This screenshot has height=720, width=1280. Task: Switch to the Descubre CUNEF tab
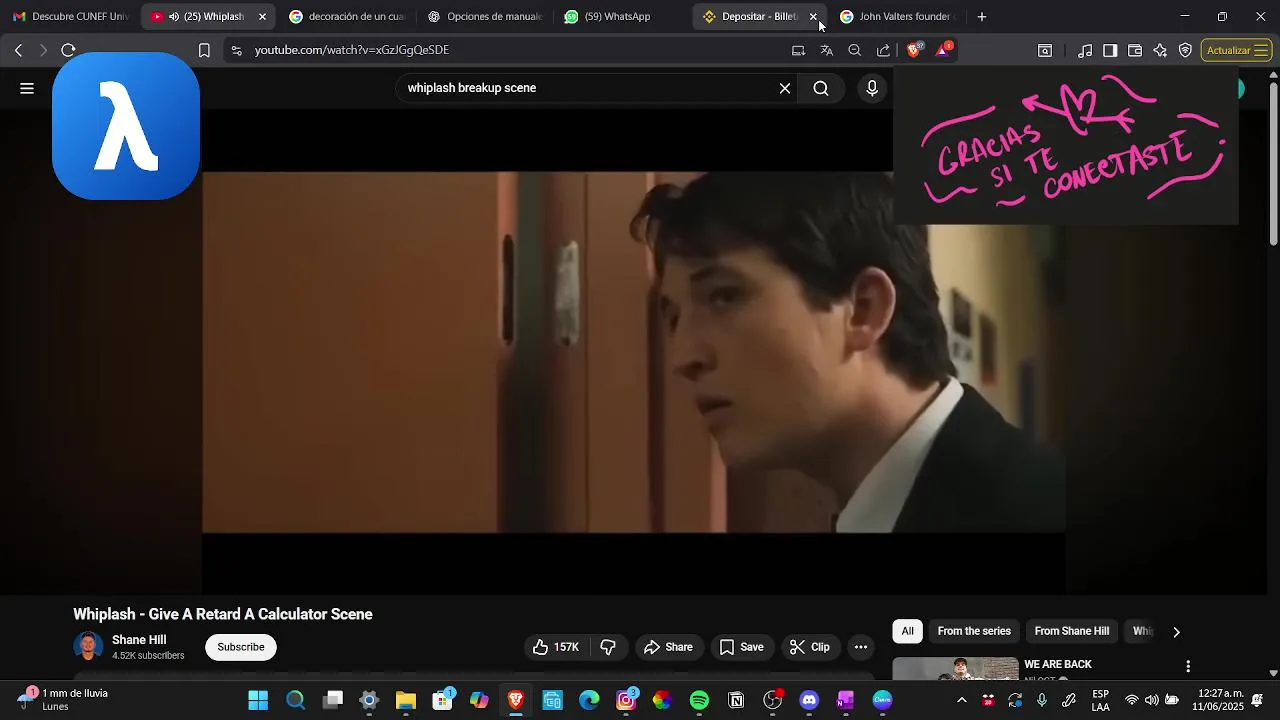point(70,17)
